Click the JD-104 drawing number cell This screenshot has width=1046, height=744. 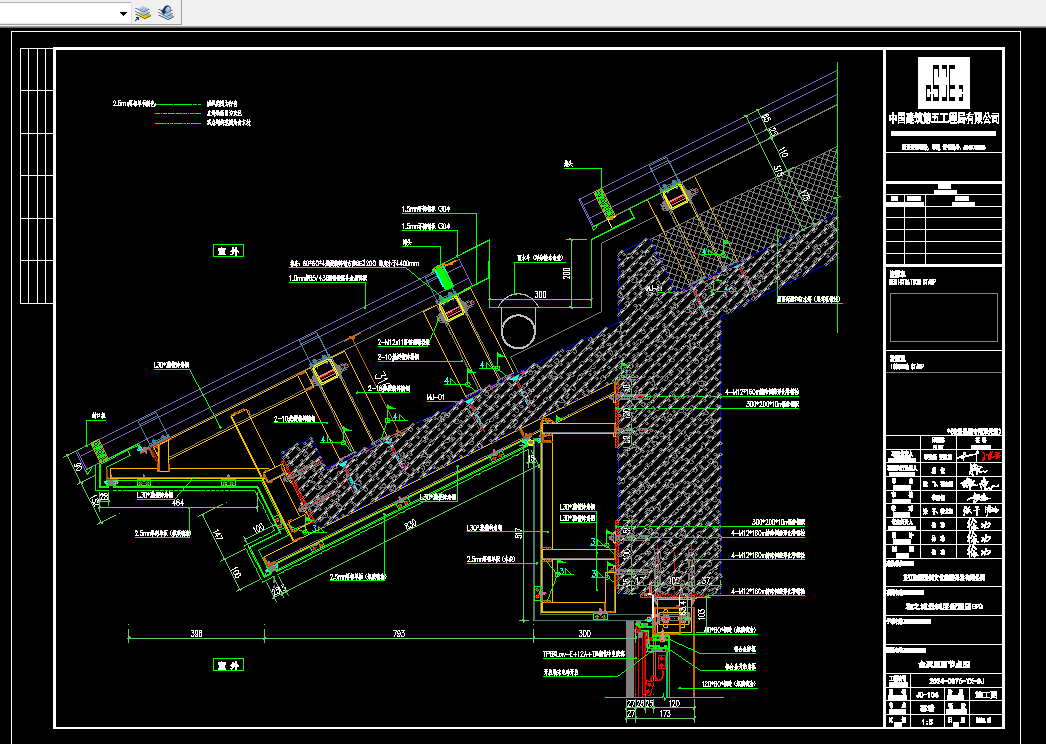point(927,695)
